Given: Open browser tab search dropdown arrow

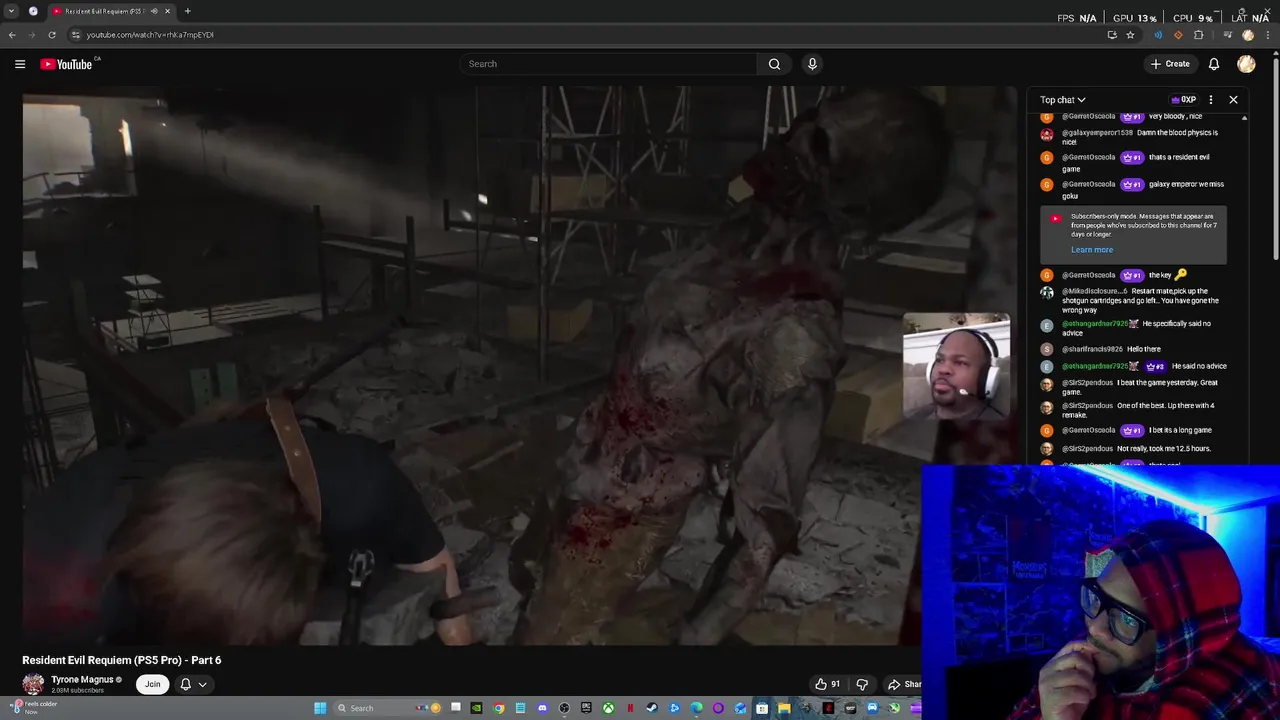Looking at the screenshot, I should coord(11,11).
